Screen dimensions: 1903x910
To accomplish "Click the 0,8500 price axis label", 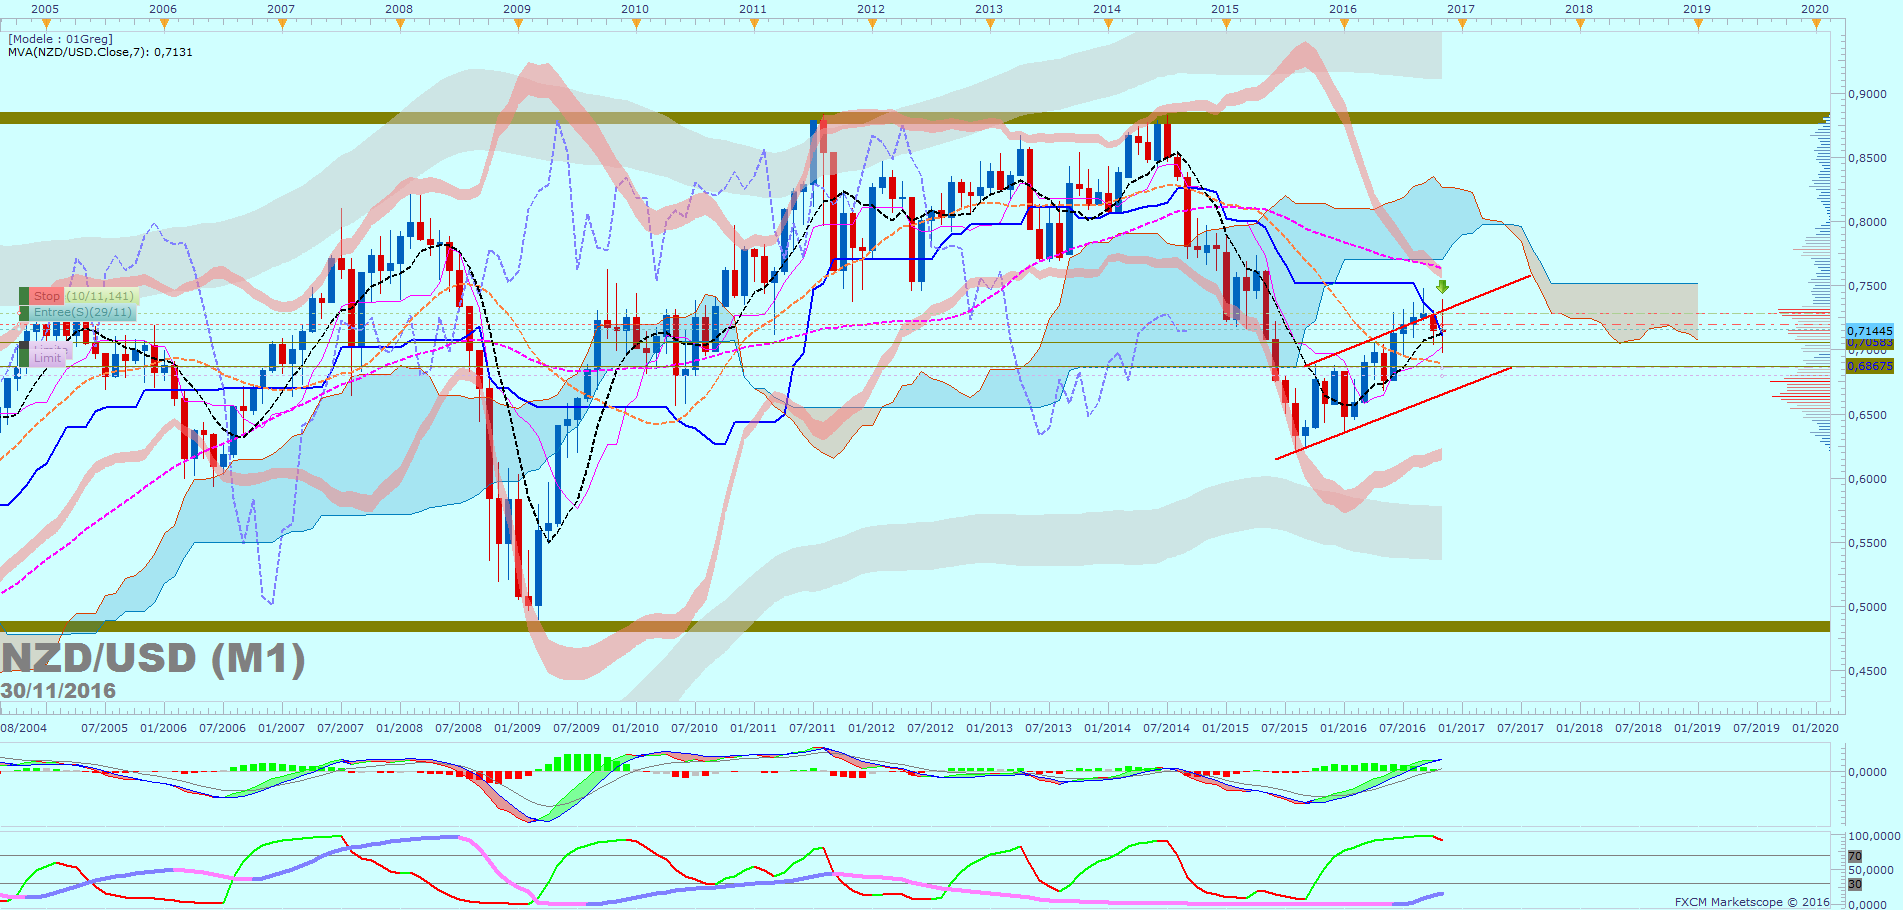I will pyautogui.click(x=1867, y=158).
